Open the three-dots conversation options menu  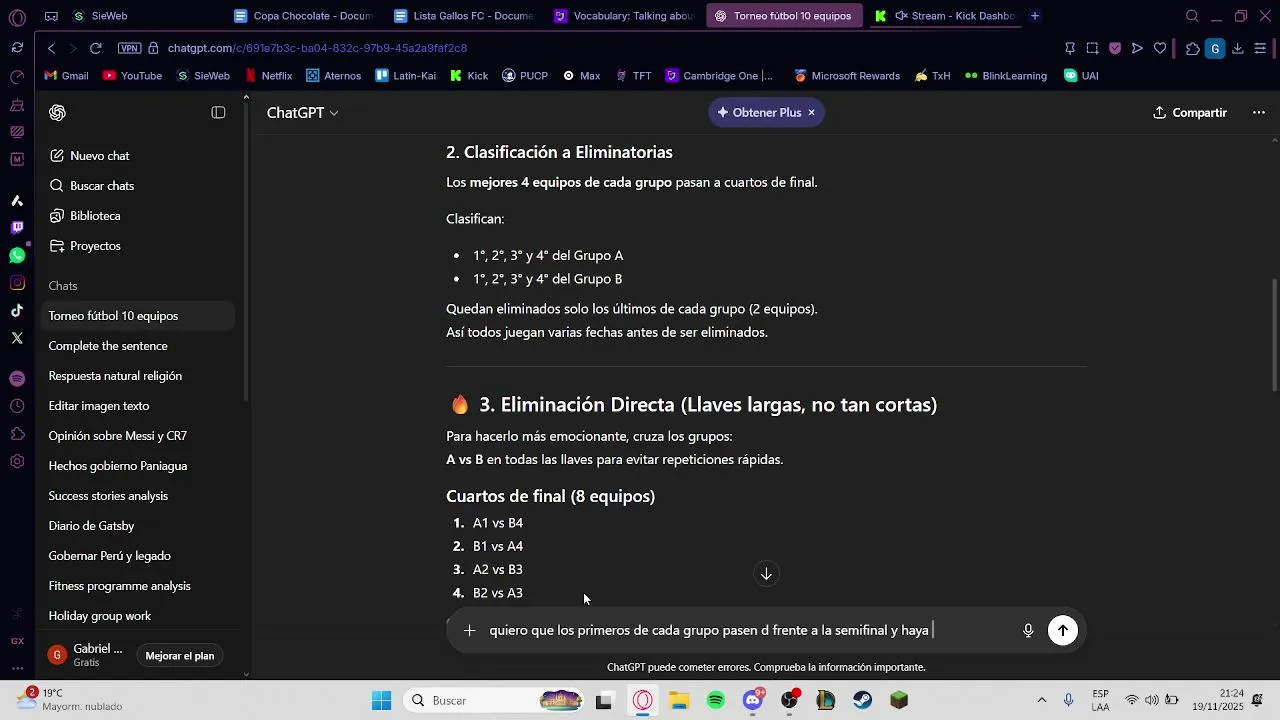[x=1259, y=113]
